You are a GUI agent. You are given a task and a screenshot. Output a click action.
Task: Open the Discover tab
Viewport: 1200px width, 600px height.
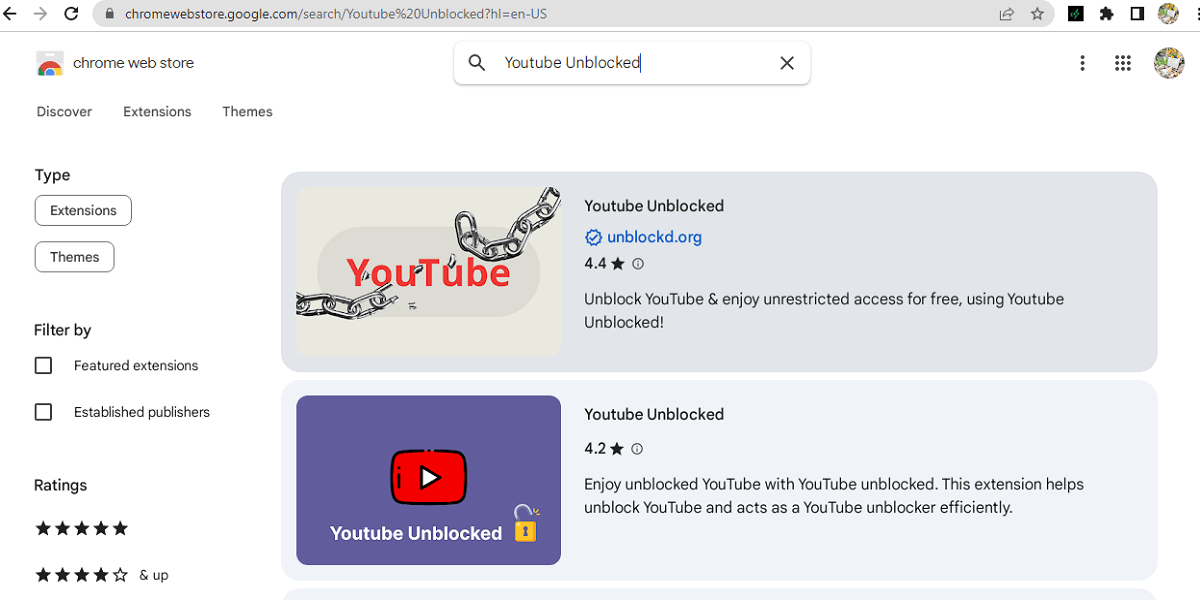(x=64, y=112)
